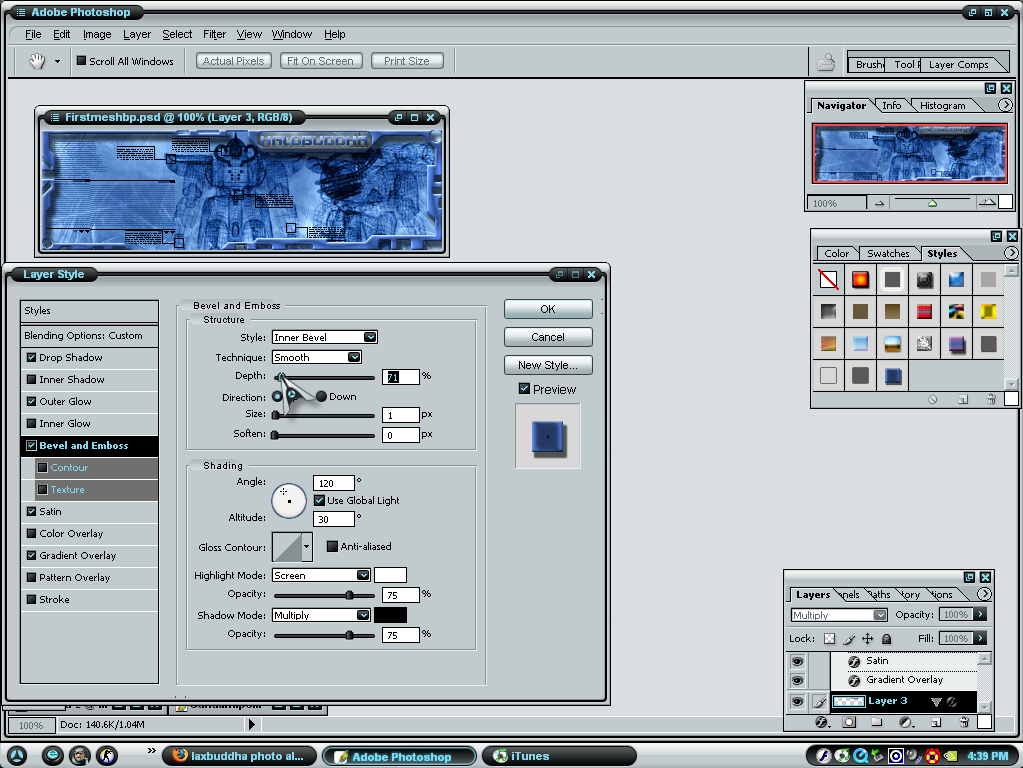This screenshot has height=768, width=1023.
Task: Collapse Layer 3 effects list triangle
Action: 936,702
